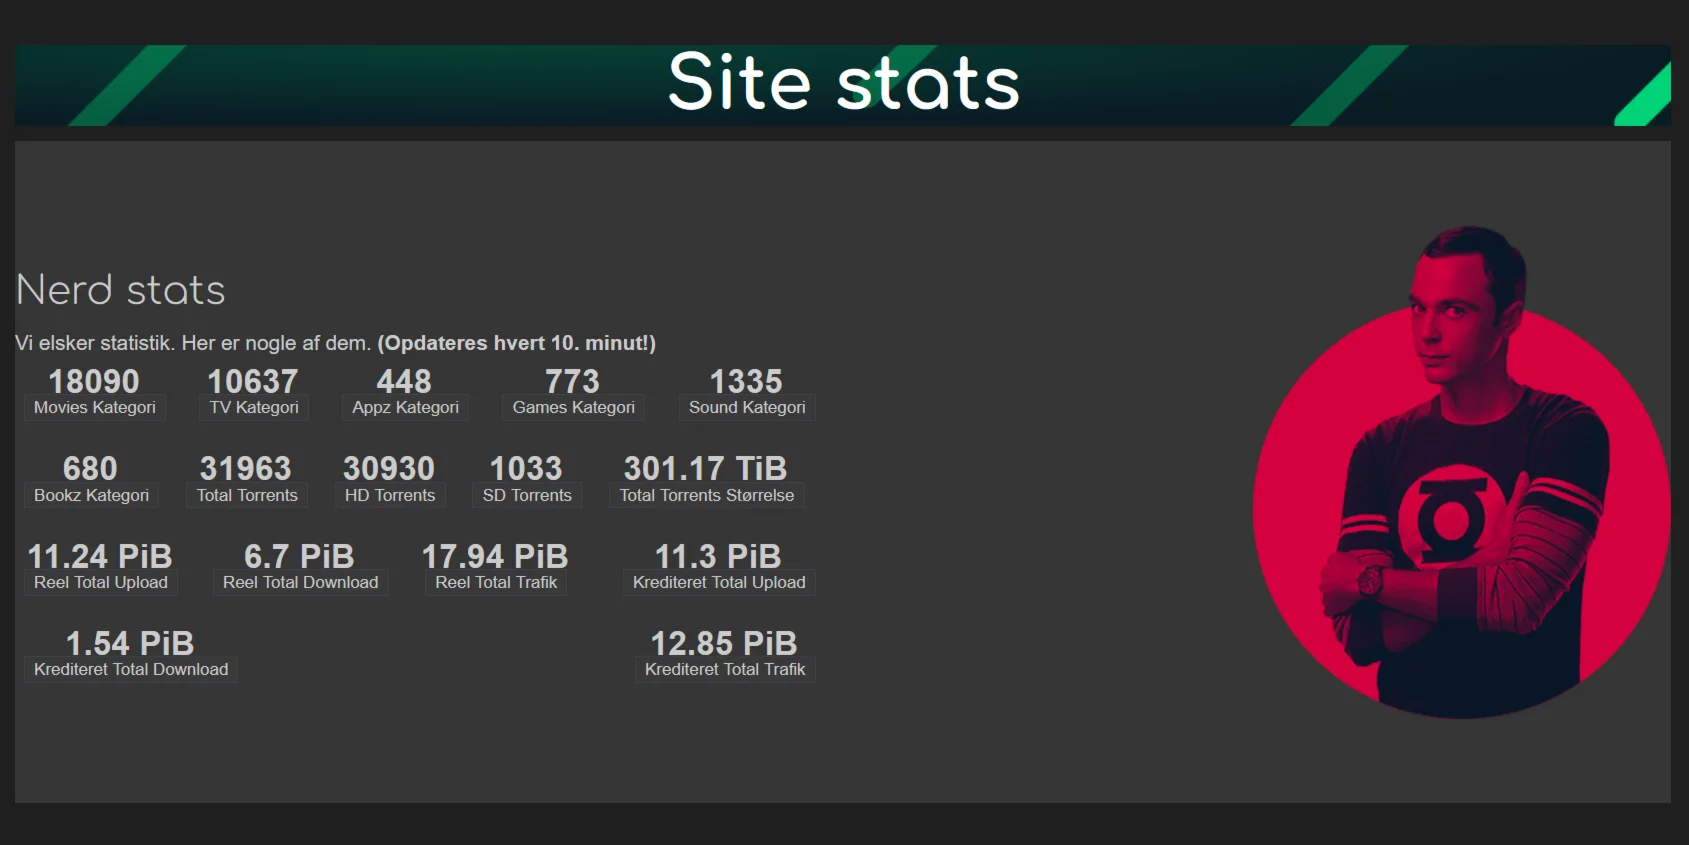Click the Reel Total Download label
Image resolution: width=1689 pixels, height=845 pixels.
(300, 582)
